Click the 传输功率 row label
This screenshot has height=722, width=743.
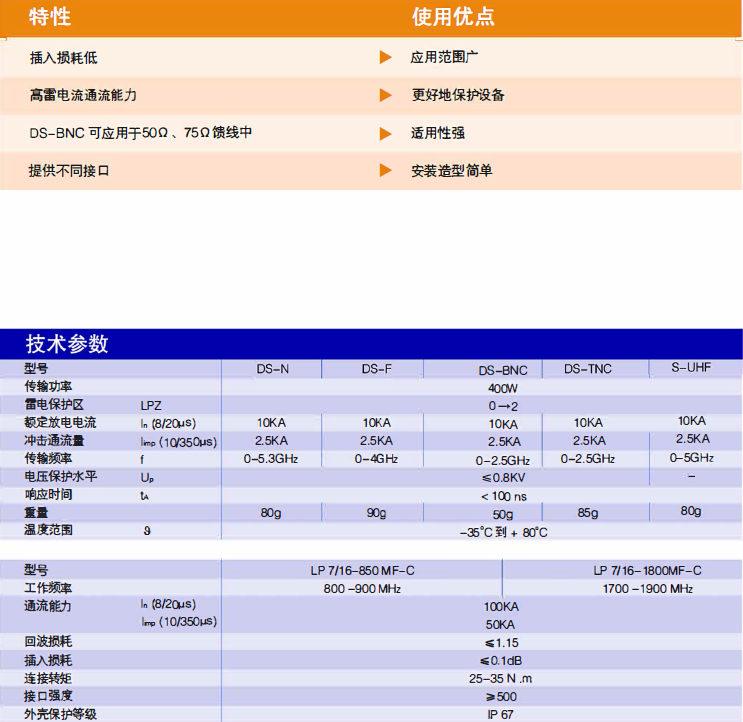pyautogui.click(x=48, y=387)
